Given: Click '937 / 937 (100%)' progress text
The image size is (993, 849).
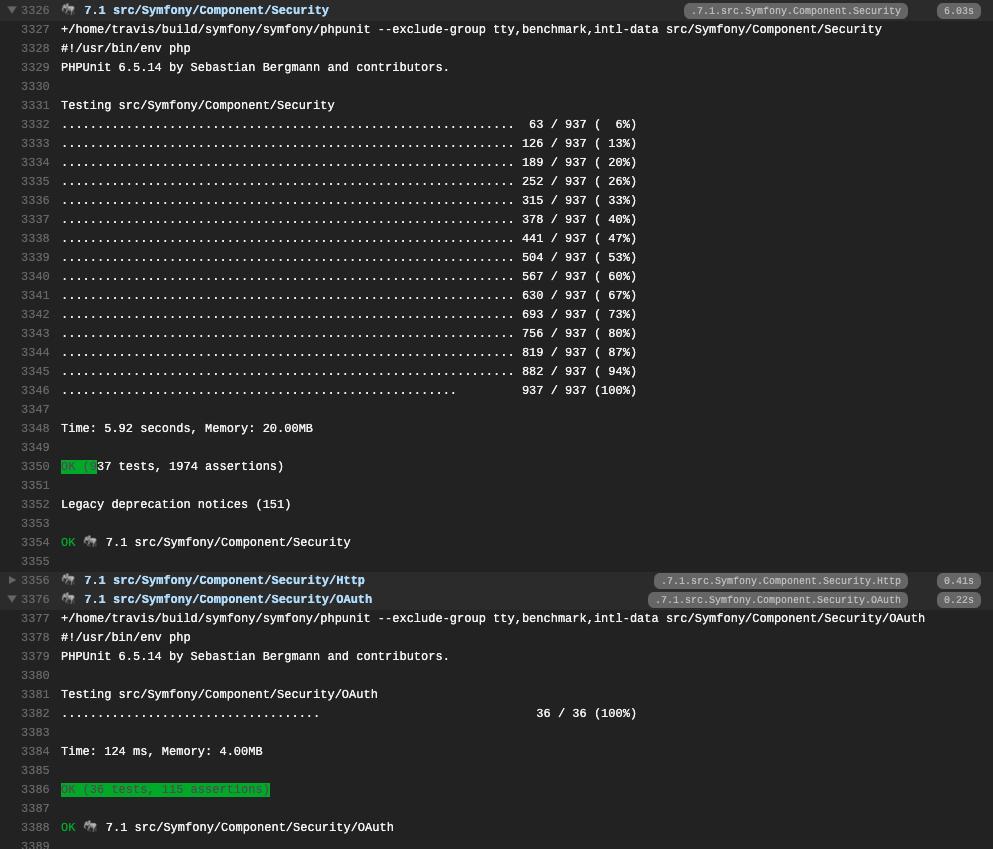Looking at the screenshot, I should click(579, 390).
